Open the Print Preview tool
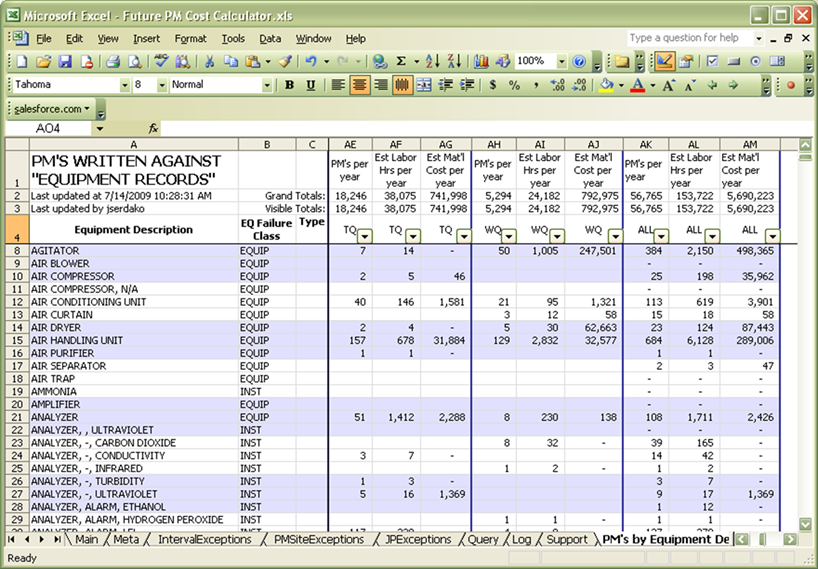818x569 pixels. pyautogui.click(x=135, y=62)
